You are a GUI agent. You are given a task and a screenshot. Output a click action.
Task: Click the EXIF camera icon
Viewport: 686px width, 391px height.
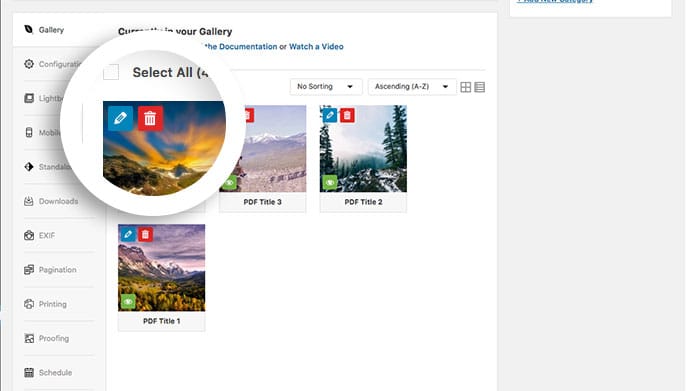pos(29,235)
